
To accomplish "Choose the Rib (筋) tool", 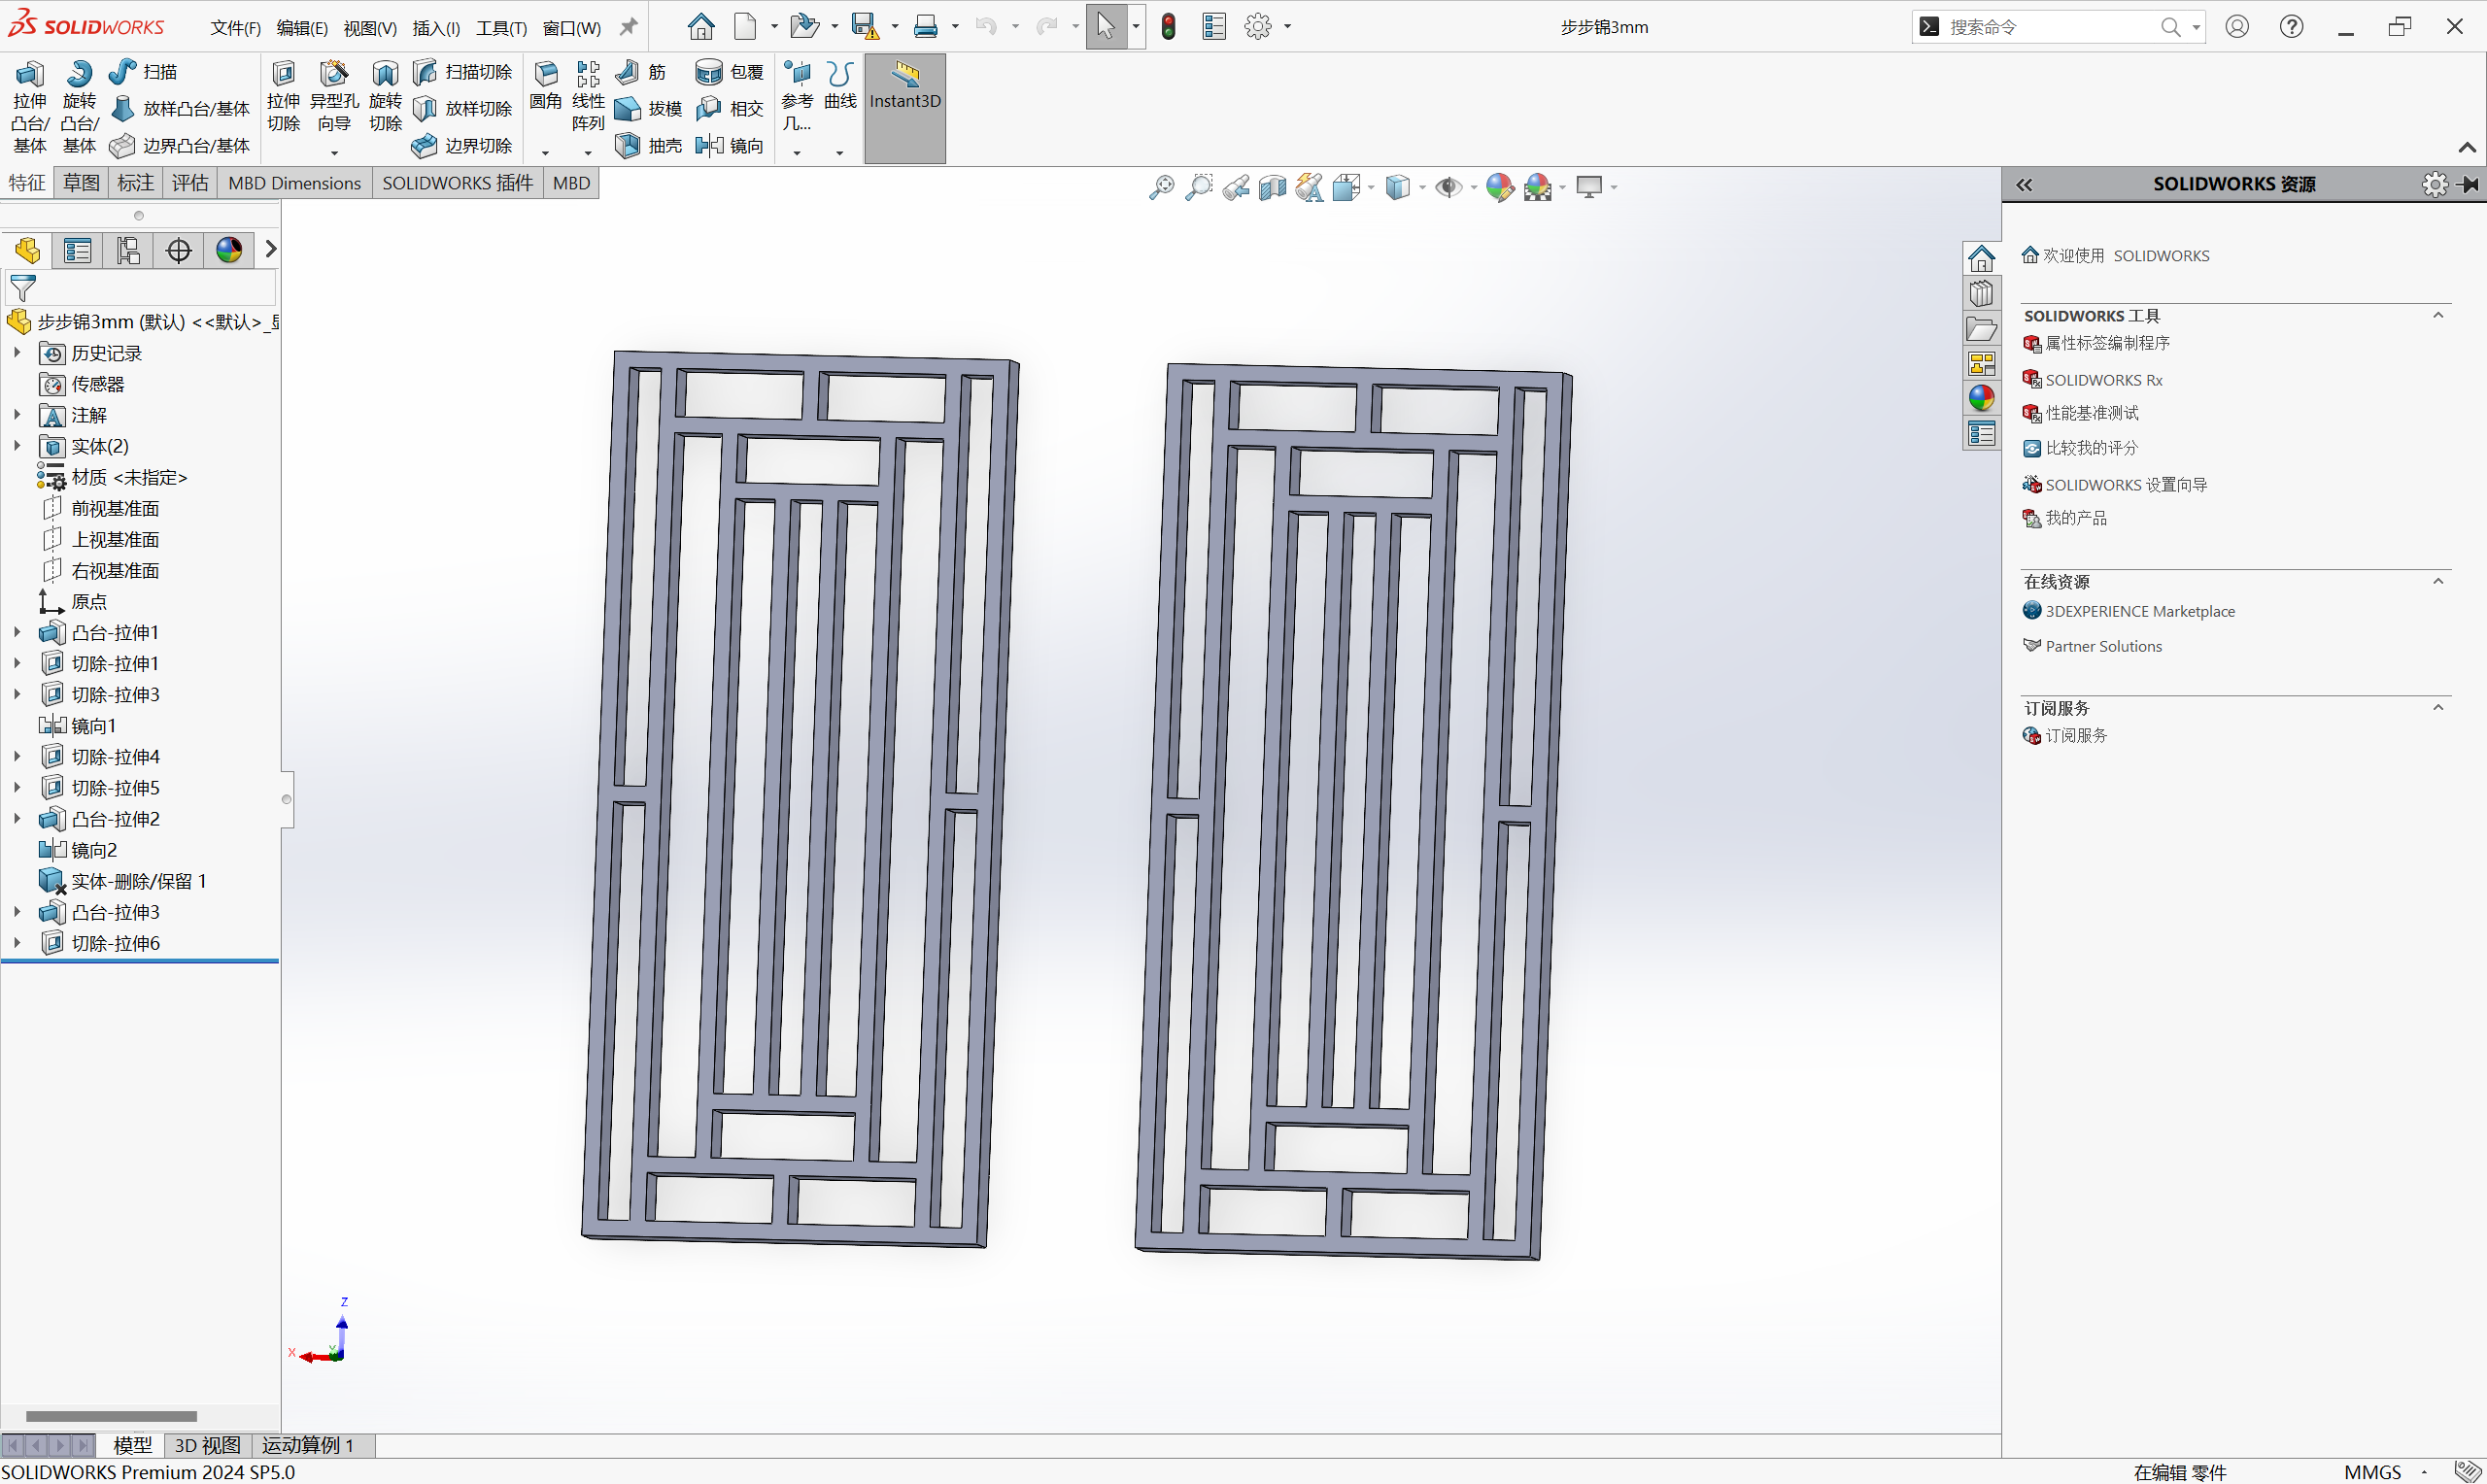I will point(641,72).
